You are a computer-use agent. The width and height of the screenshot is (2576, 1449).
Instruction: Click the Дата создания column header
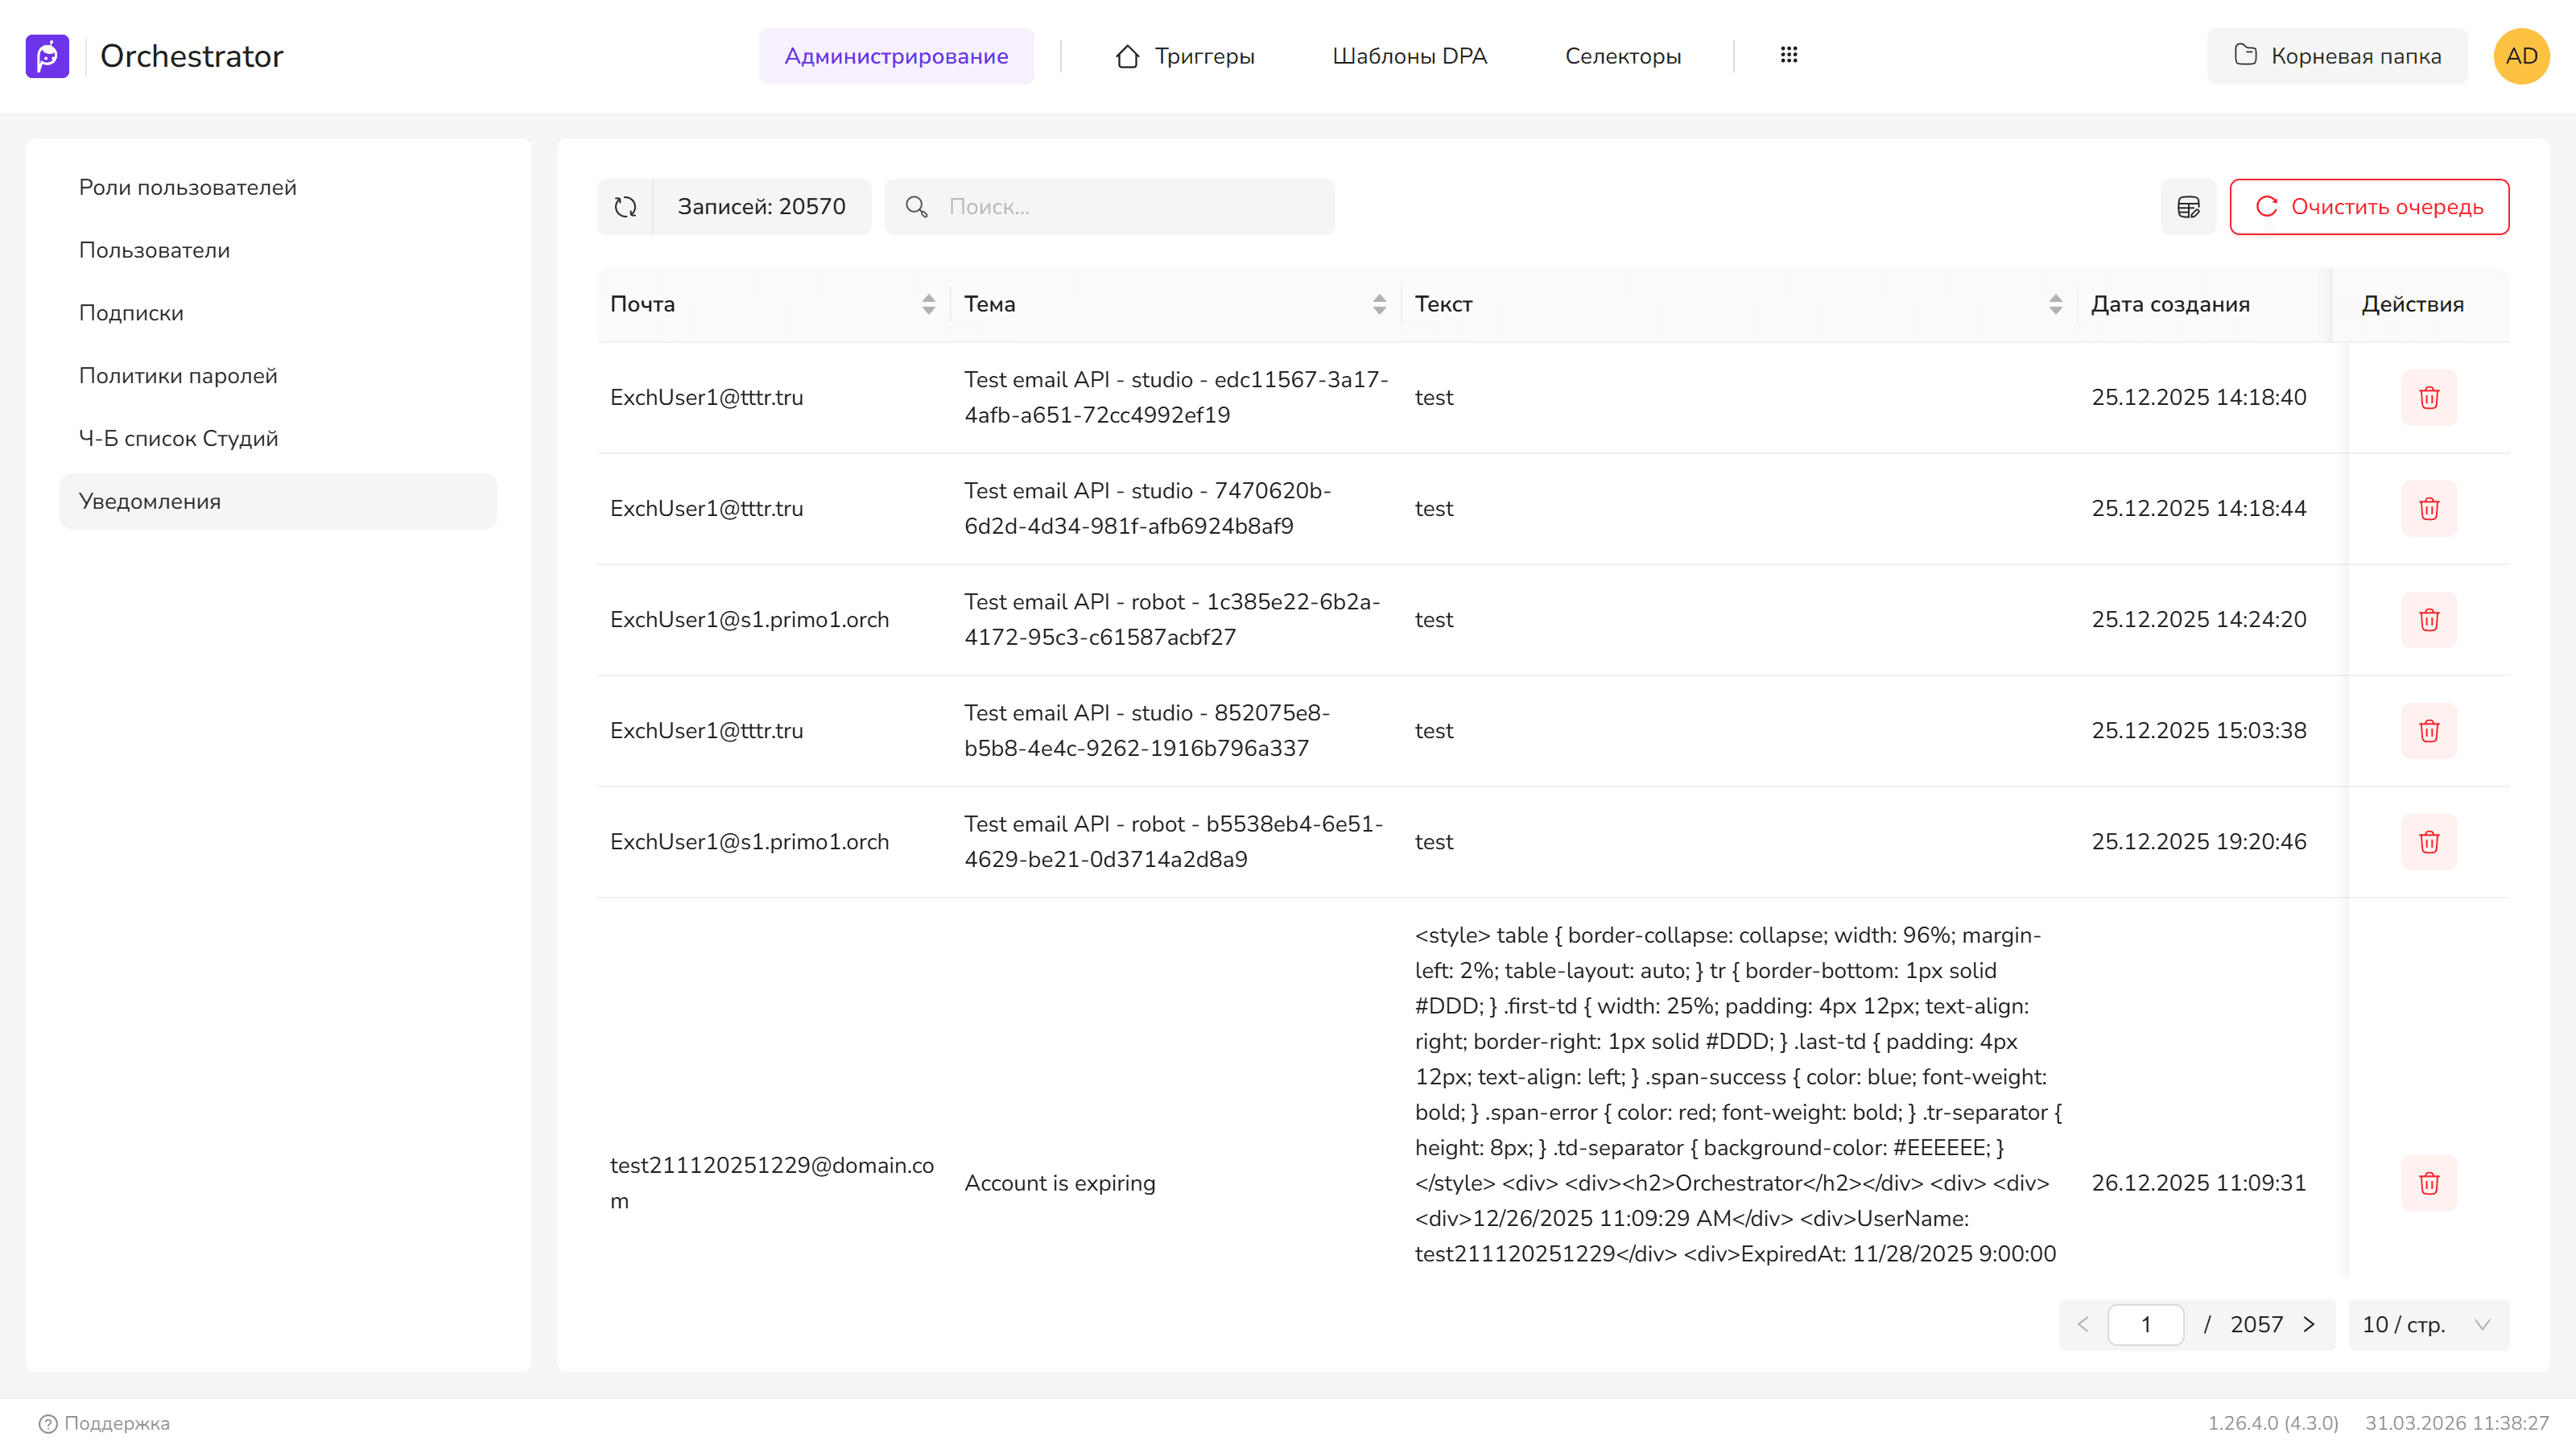2171,304
